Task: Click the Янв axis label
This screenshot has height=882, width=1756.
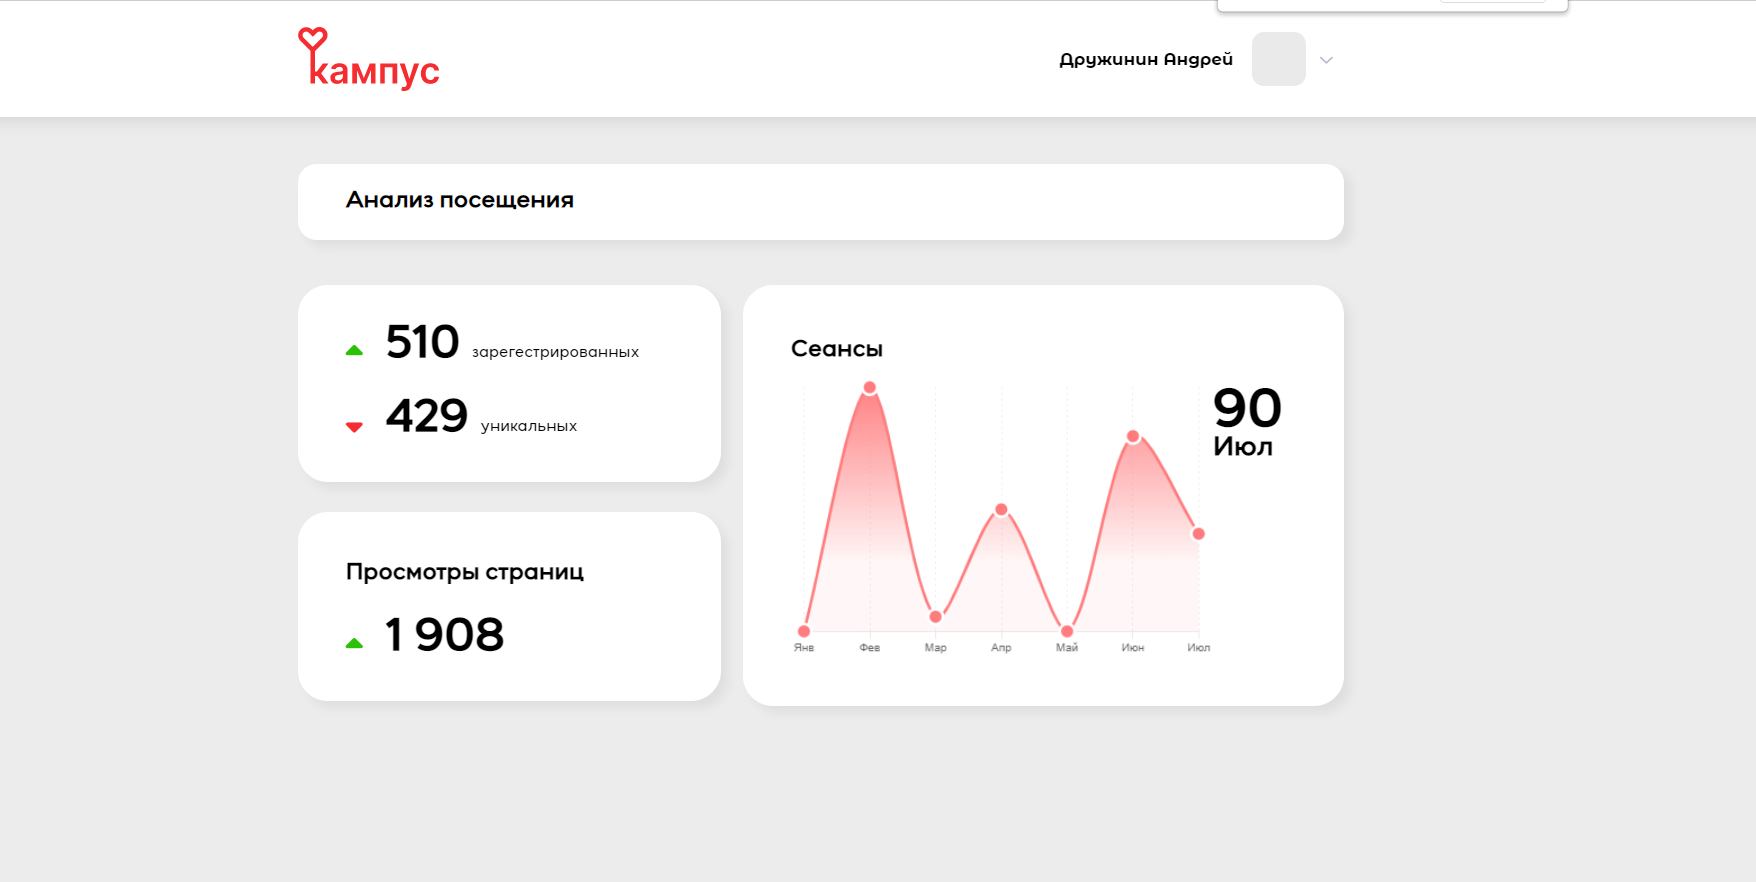Action: point(804,648)
